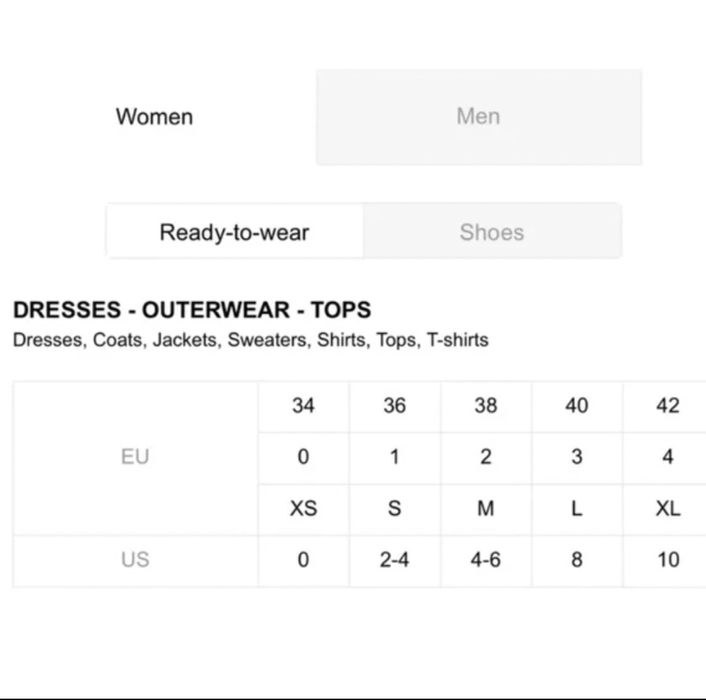Image resolution: width=706 pixels, height=700 pixels.
Task: Click the US row label
Action: [x=135, y=560]
